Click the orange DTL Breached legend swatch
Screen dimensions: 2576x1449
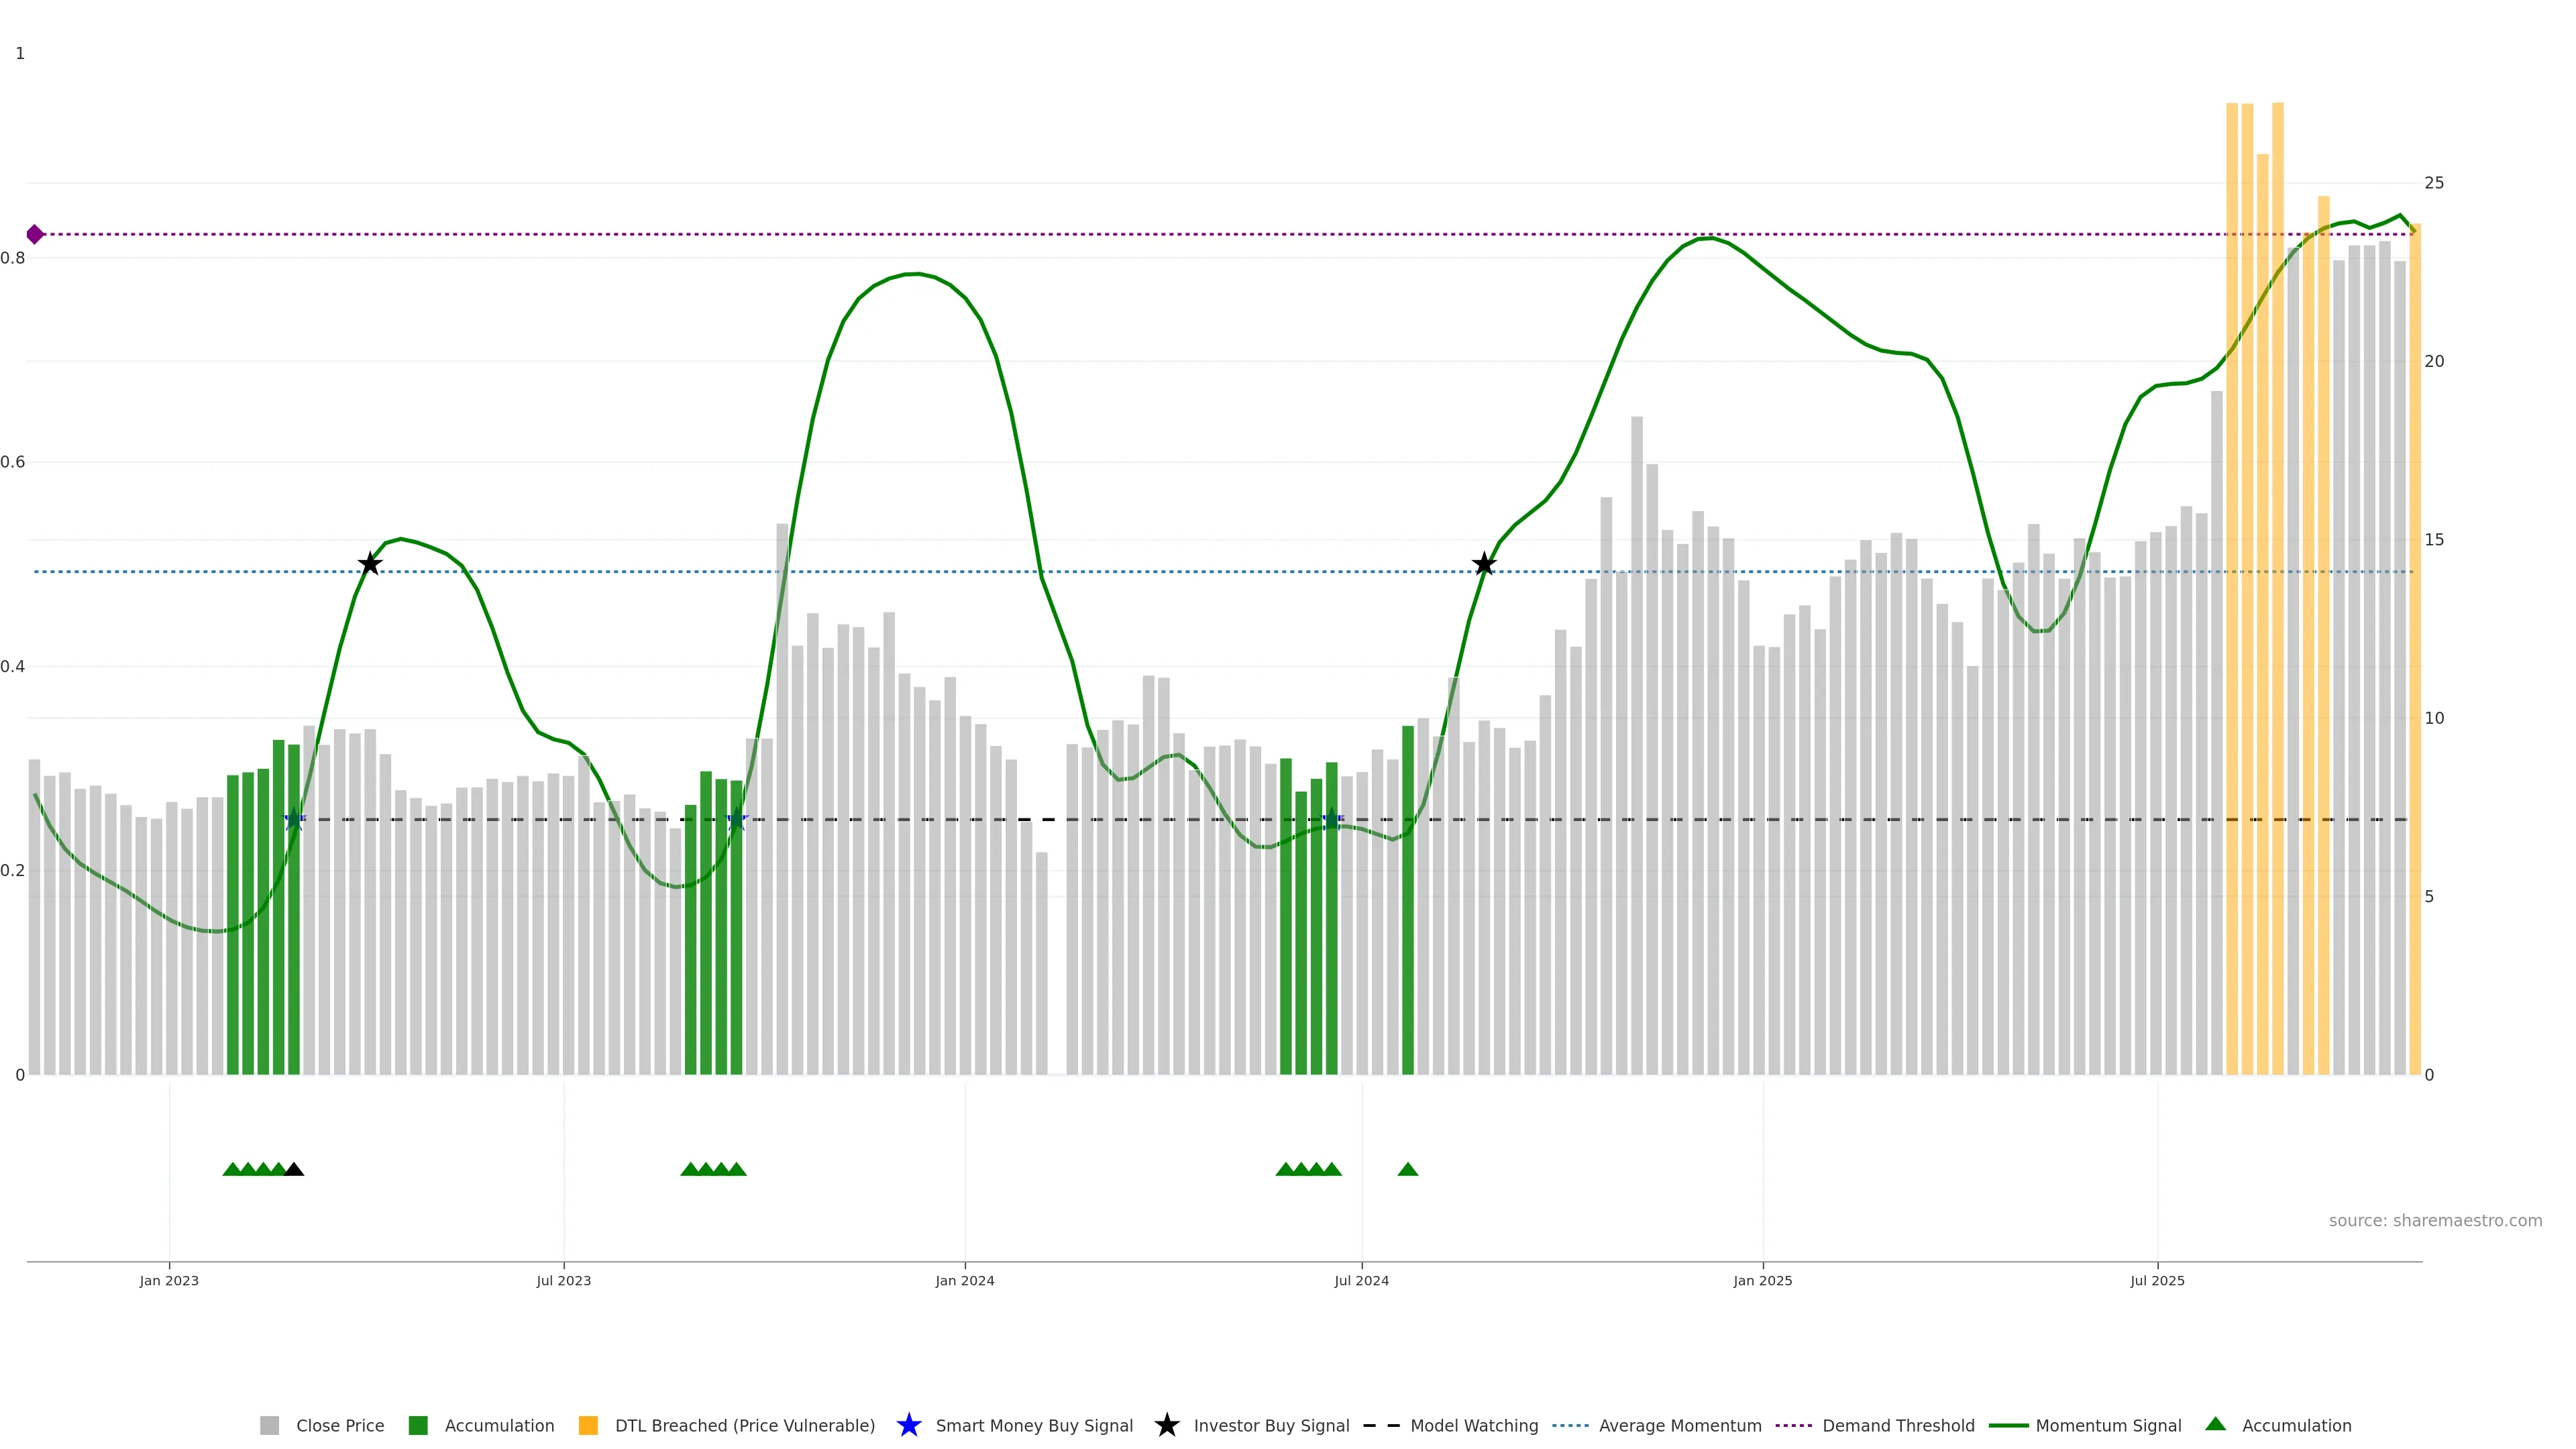pos(588,1425)
